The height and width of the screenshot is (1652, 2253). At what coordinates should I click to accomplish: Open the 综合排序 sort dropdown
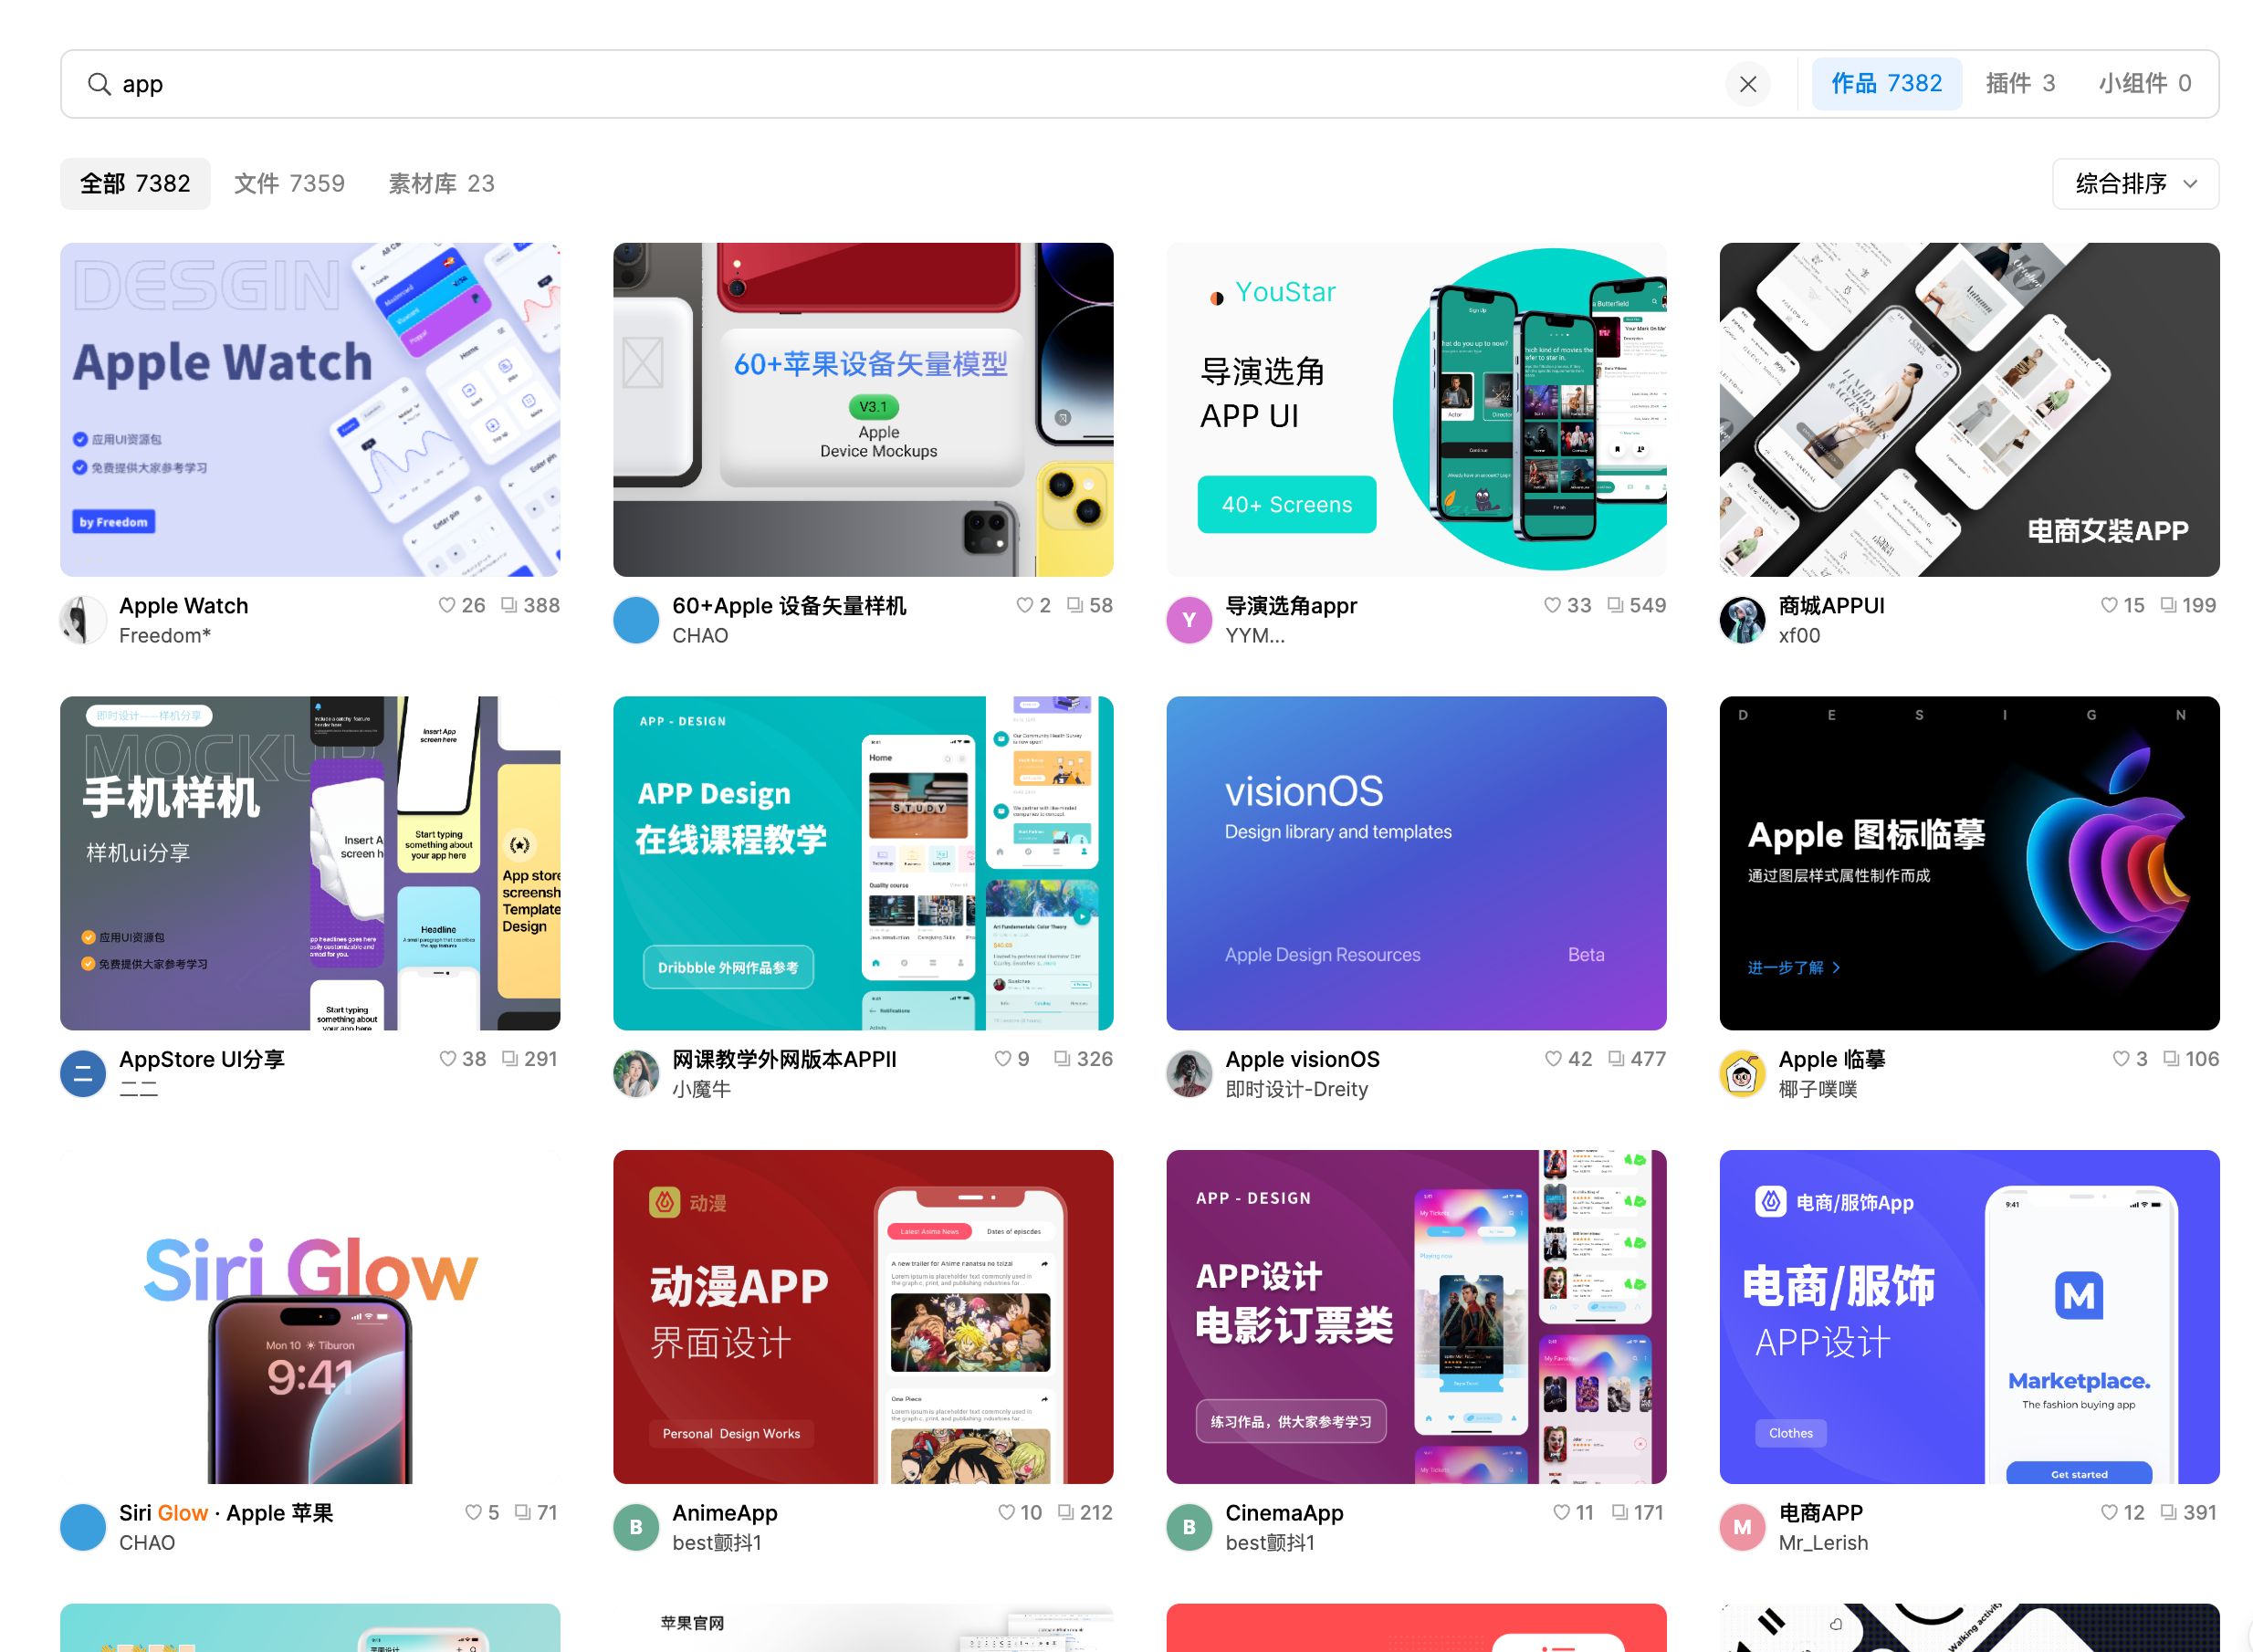click(x=2134, y=183)
